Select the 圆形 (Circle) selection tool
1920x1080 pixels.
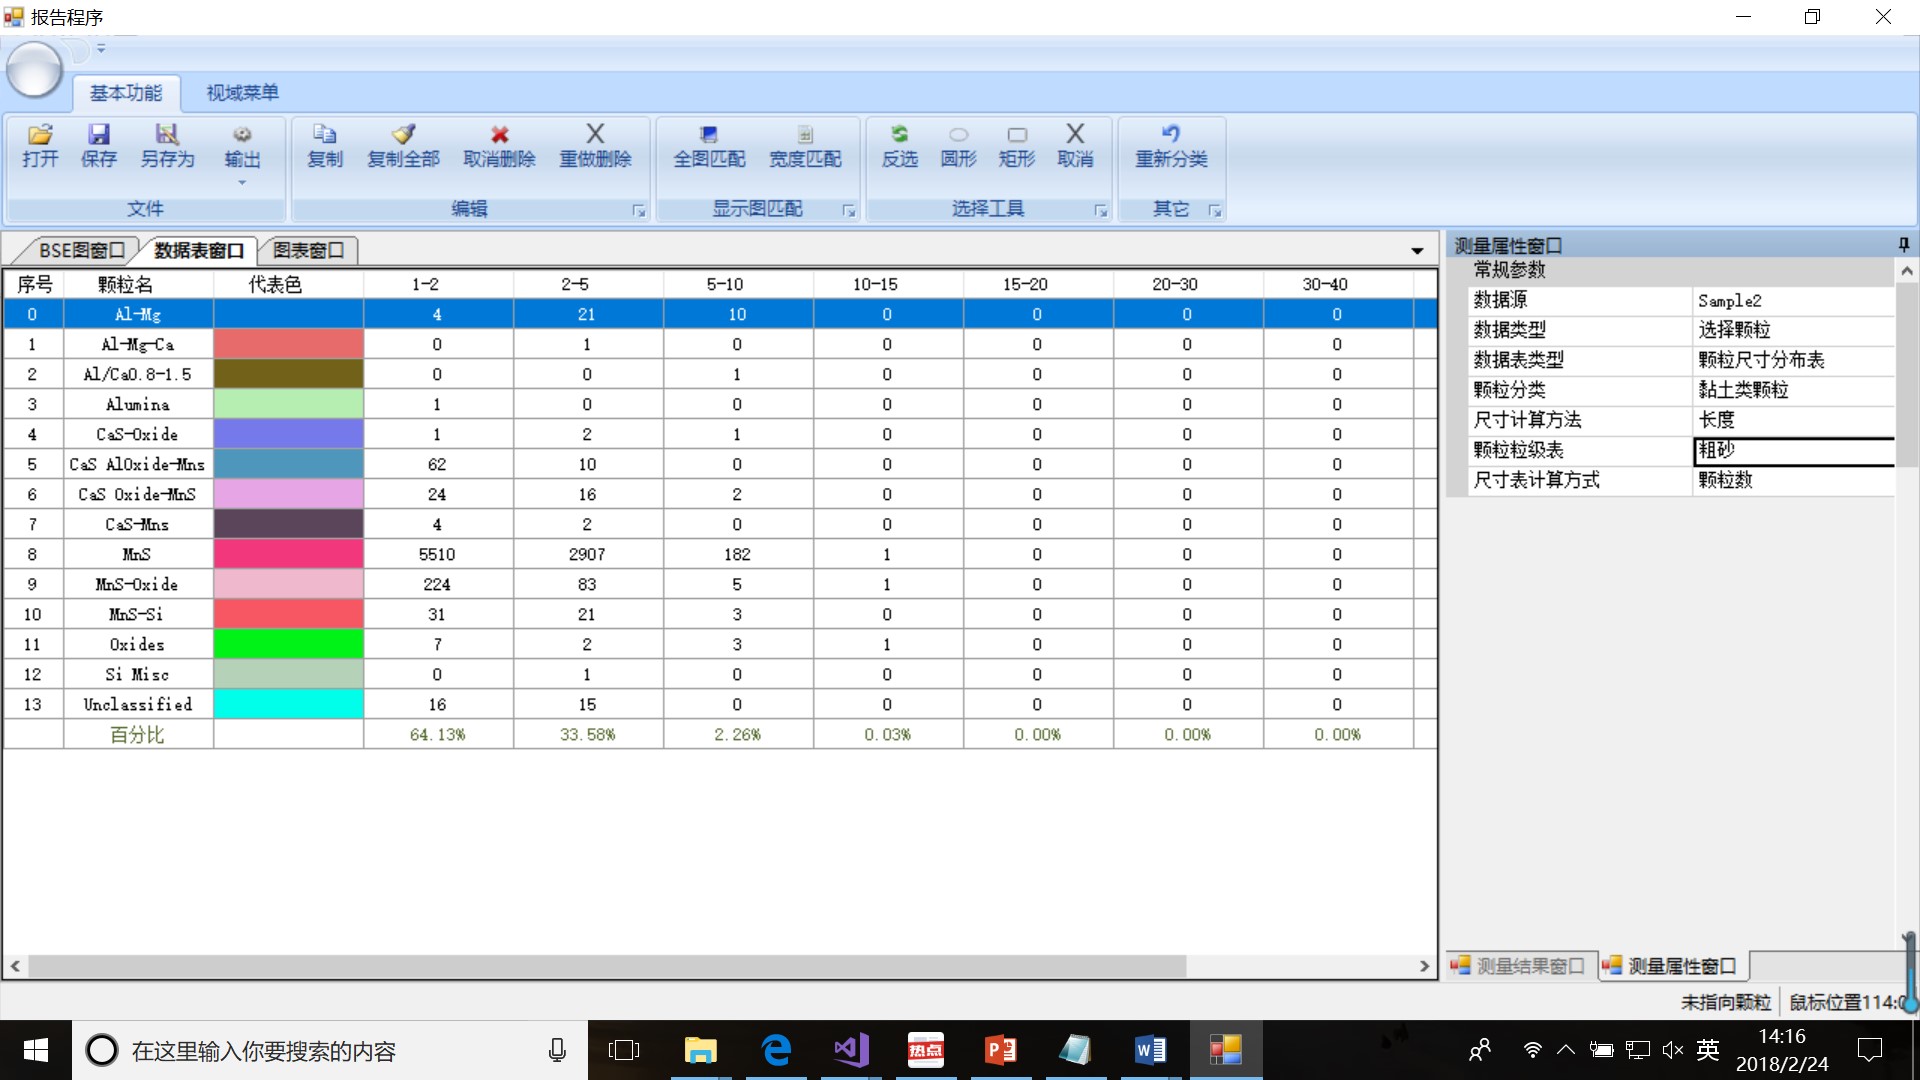pyautogui.click(x=958, y=135)
